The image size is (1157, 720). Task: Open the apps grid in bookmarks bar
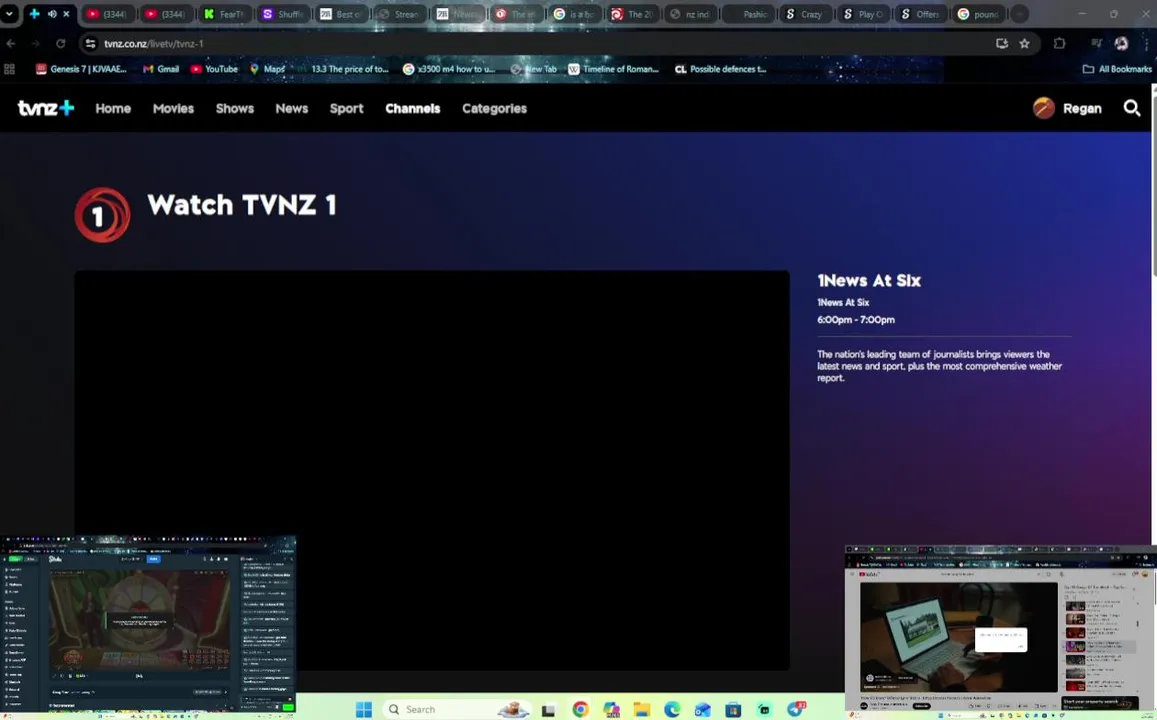(x=10, y=69)
